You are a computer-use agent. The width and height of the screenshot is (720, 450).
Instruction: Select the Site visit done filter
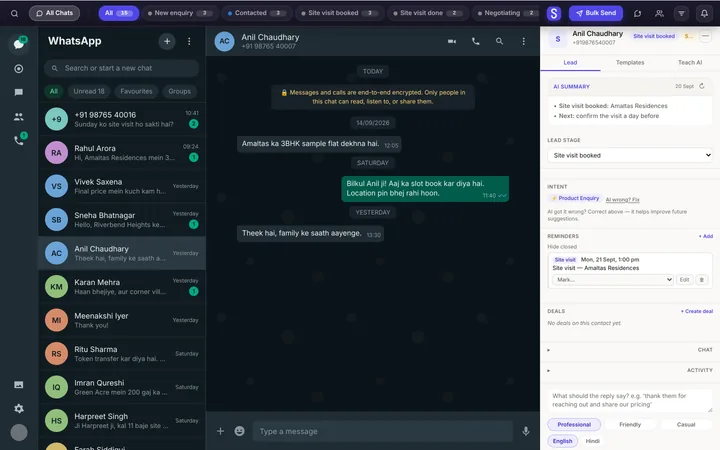click(428, 13)
